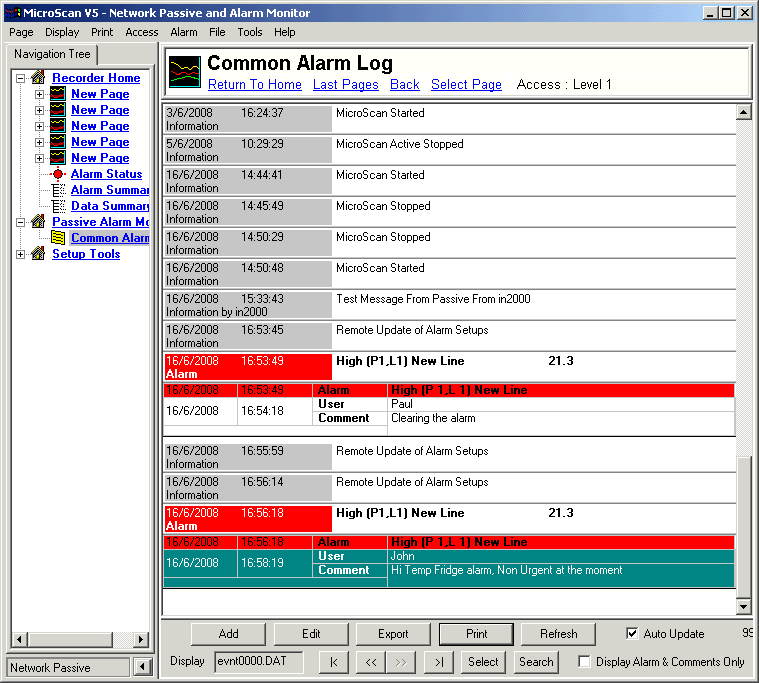Click the MicroScan title bar application icon

tap(13, 13)
